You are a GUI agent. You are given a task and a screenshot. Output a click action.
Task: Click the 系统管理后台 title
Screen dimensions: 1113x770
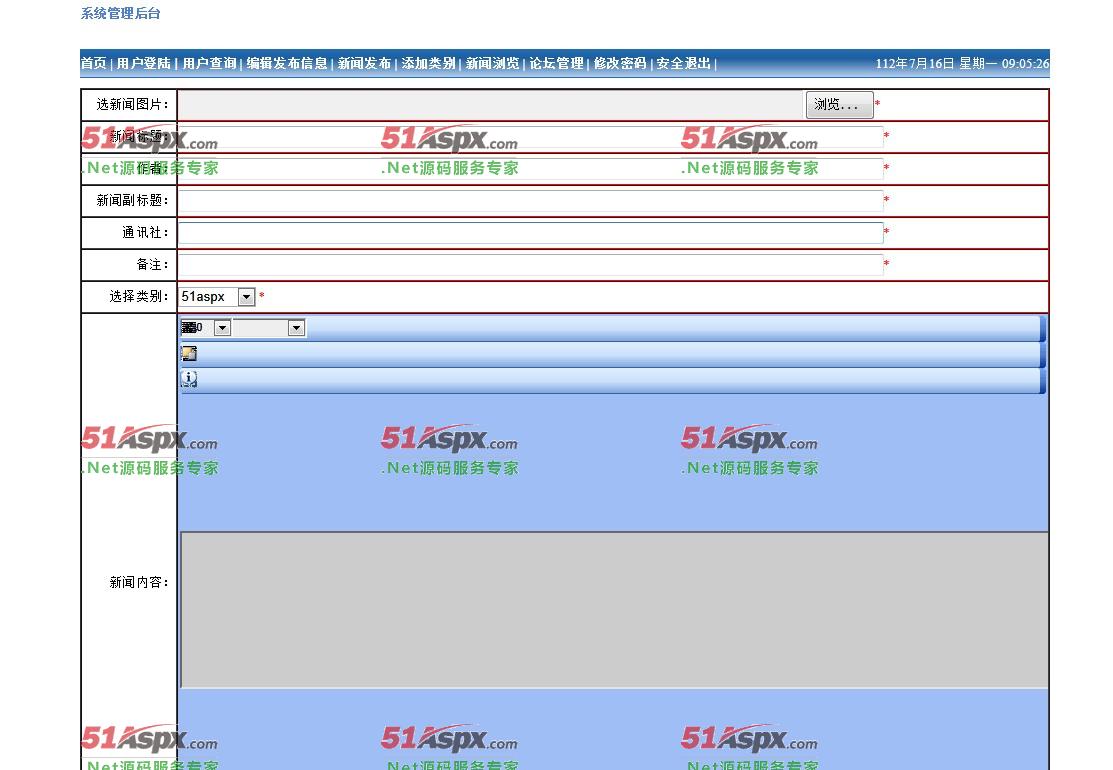(121, 13)
